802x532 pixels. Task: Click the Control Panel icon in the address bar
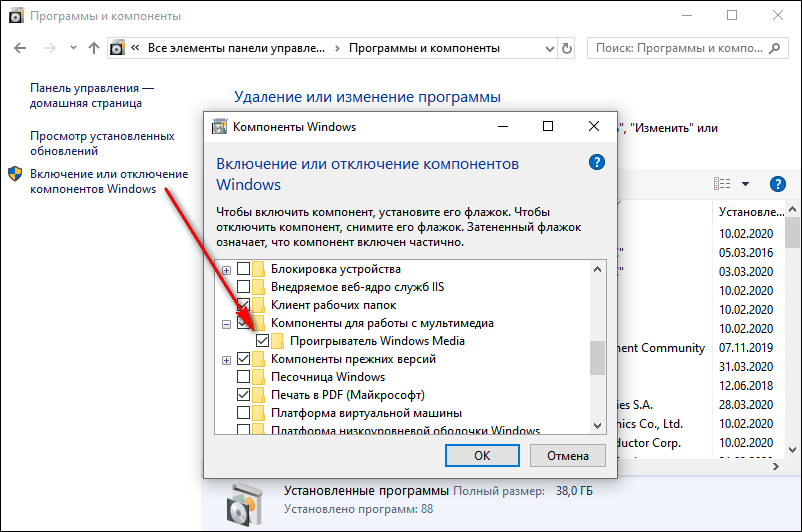tap(117, 48)
